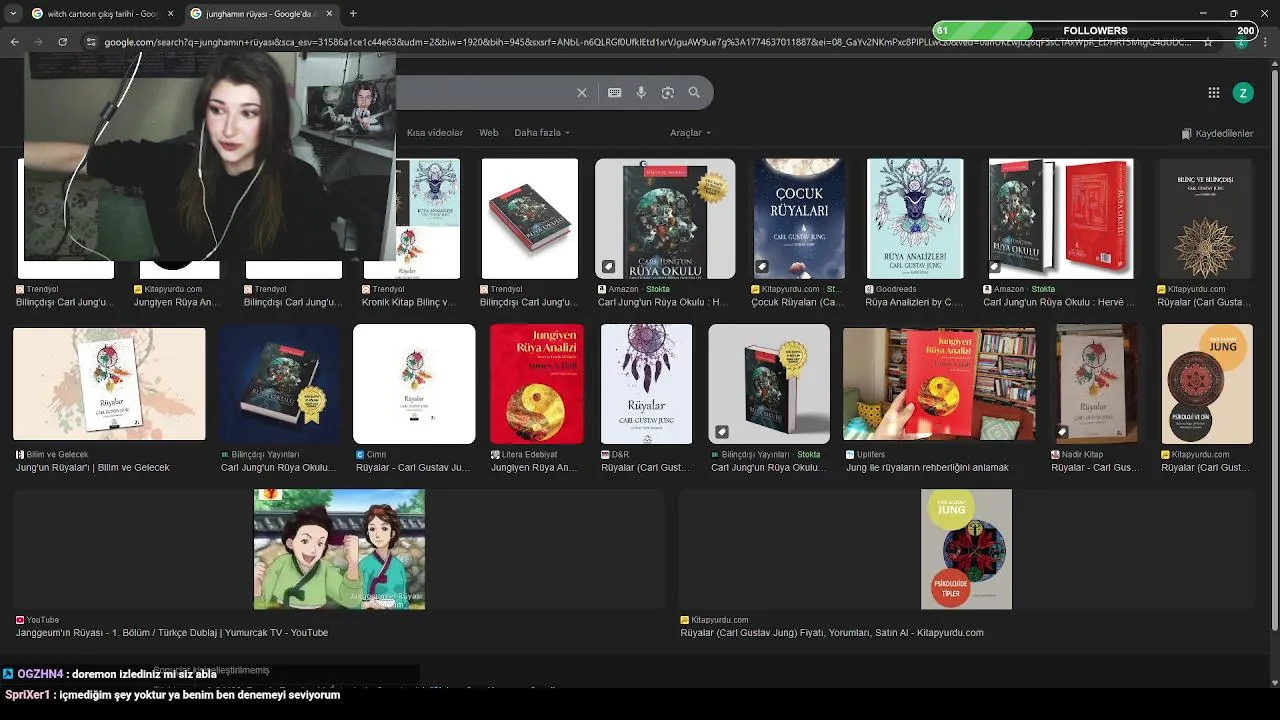Switch to 'Kısa videolar' search tab
This screenshot has width=1280, height=720.
pyautogui.click(x=434, y=133)
